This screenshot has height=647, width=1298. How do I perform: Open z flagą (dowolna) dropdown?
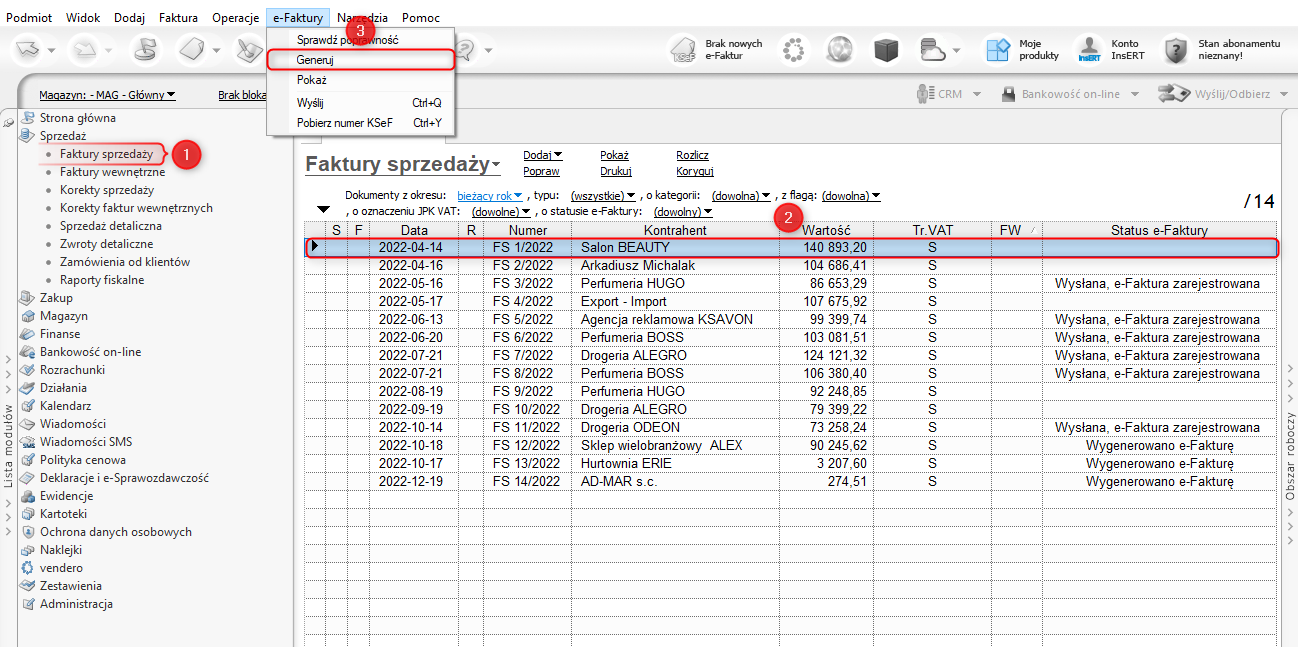point(851,196)
